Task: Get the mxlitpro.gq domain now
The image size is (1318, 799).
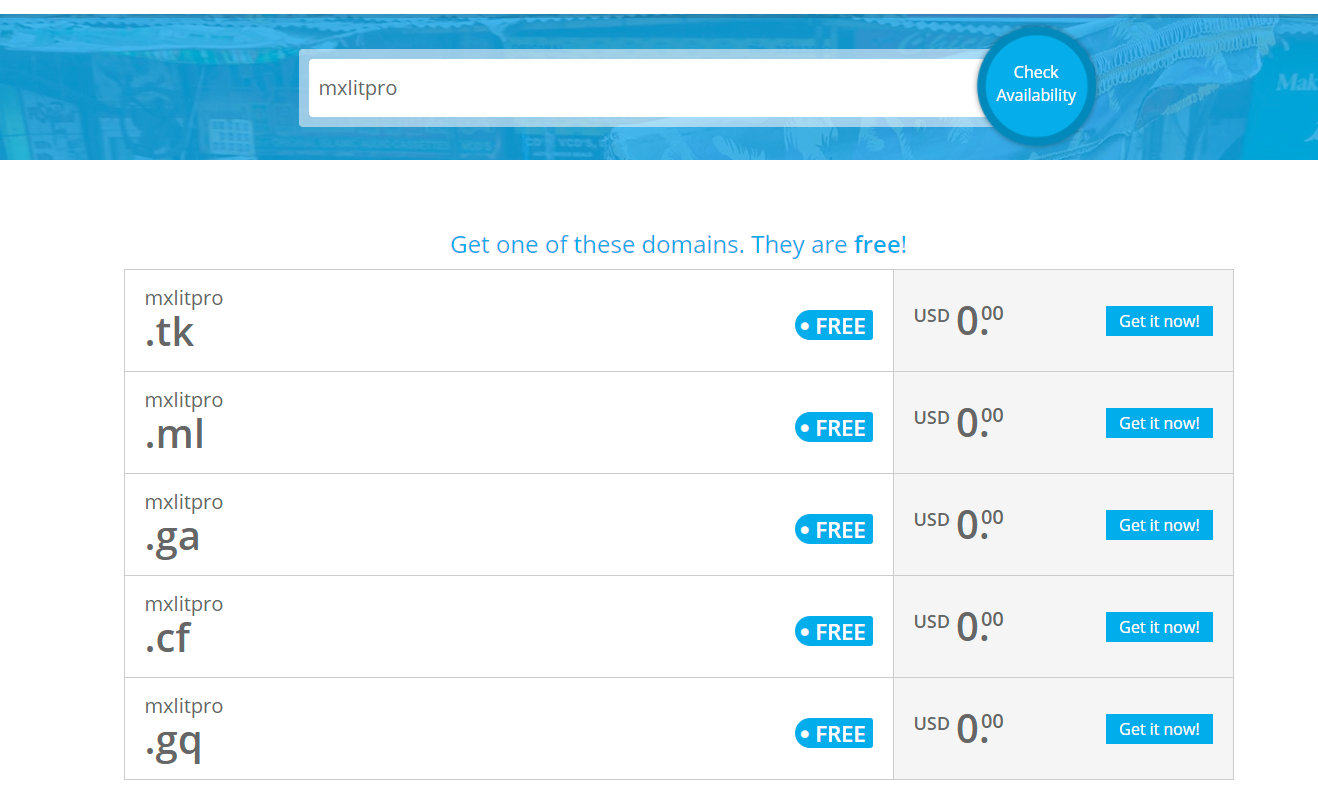Action: (1158, 729)
